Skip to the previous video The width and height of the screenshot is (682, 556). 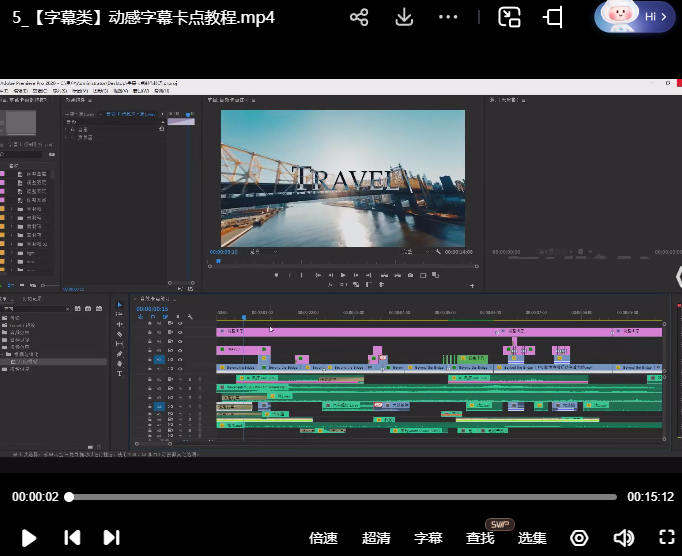[x=72, y=538]
